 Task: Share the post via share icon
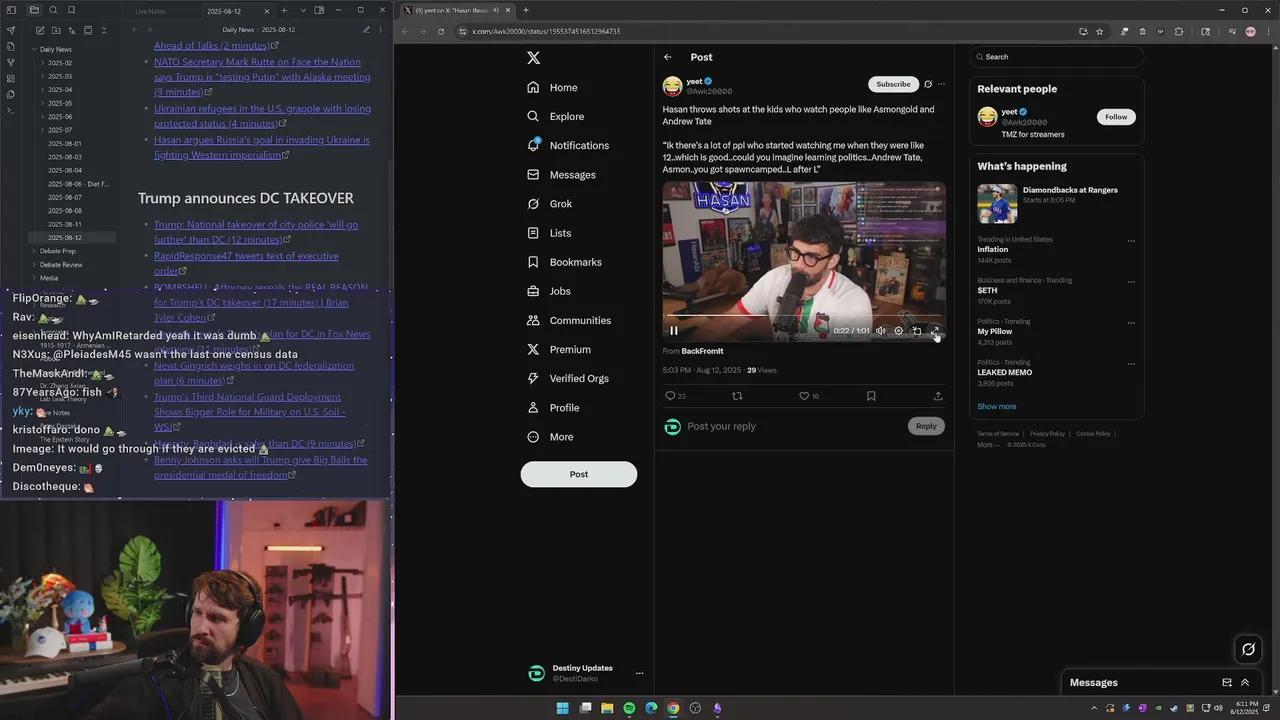938,396
